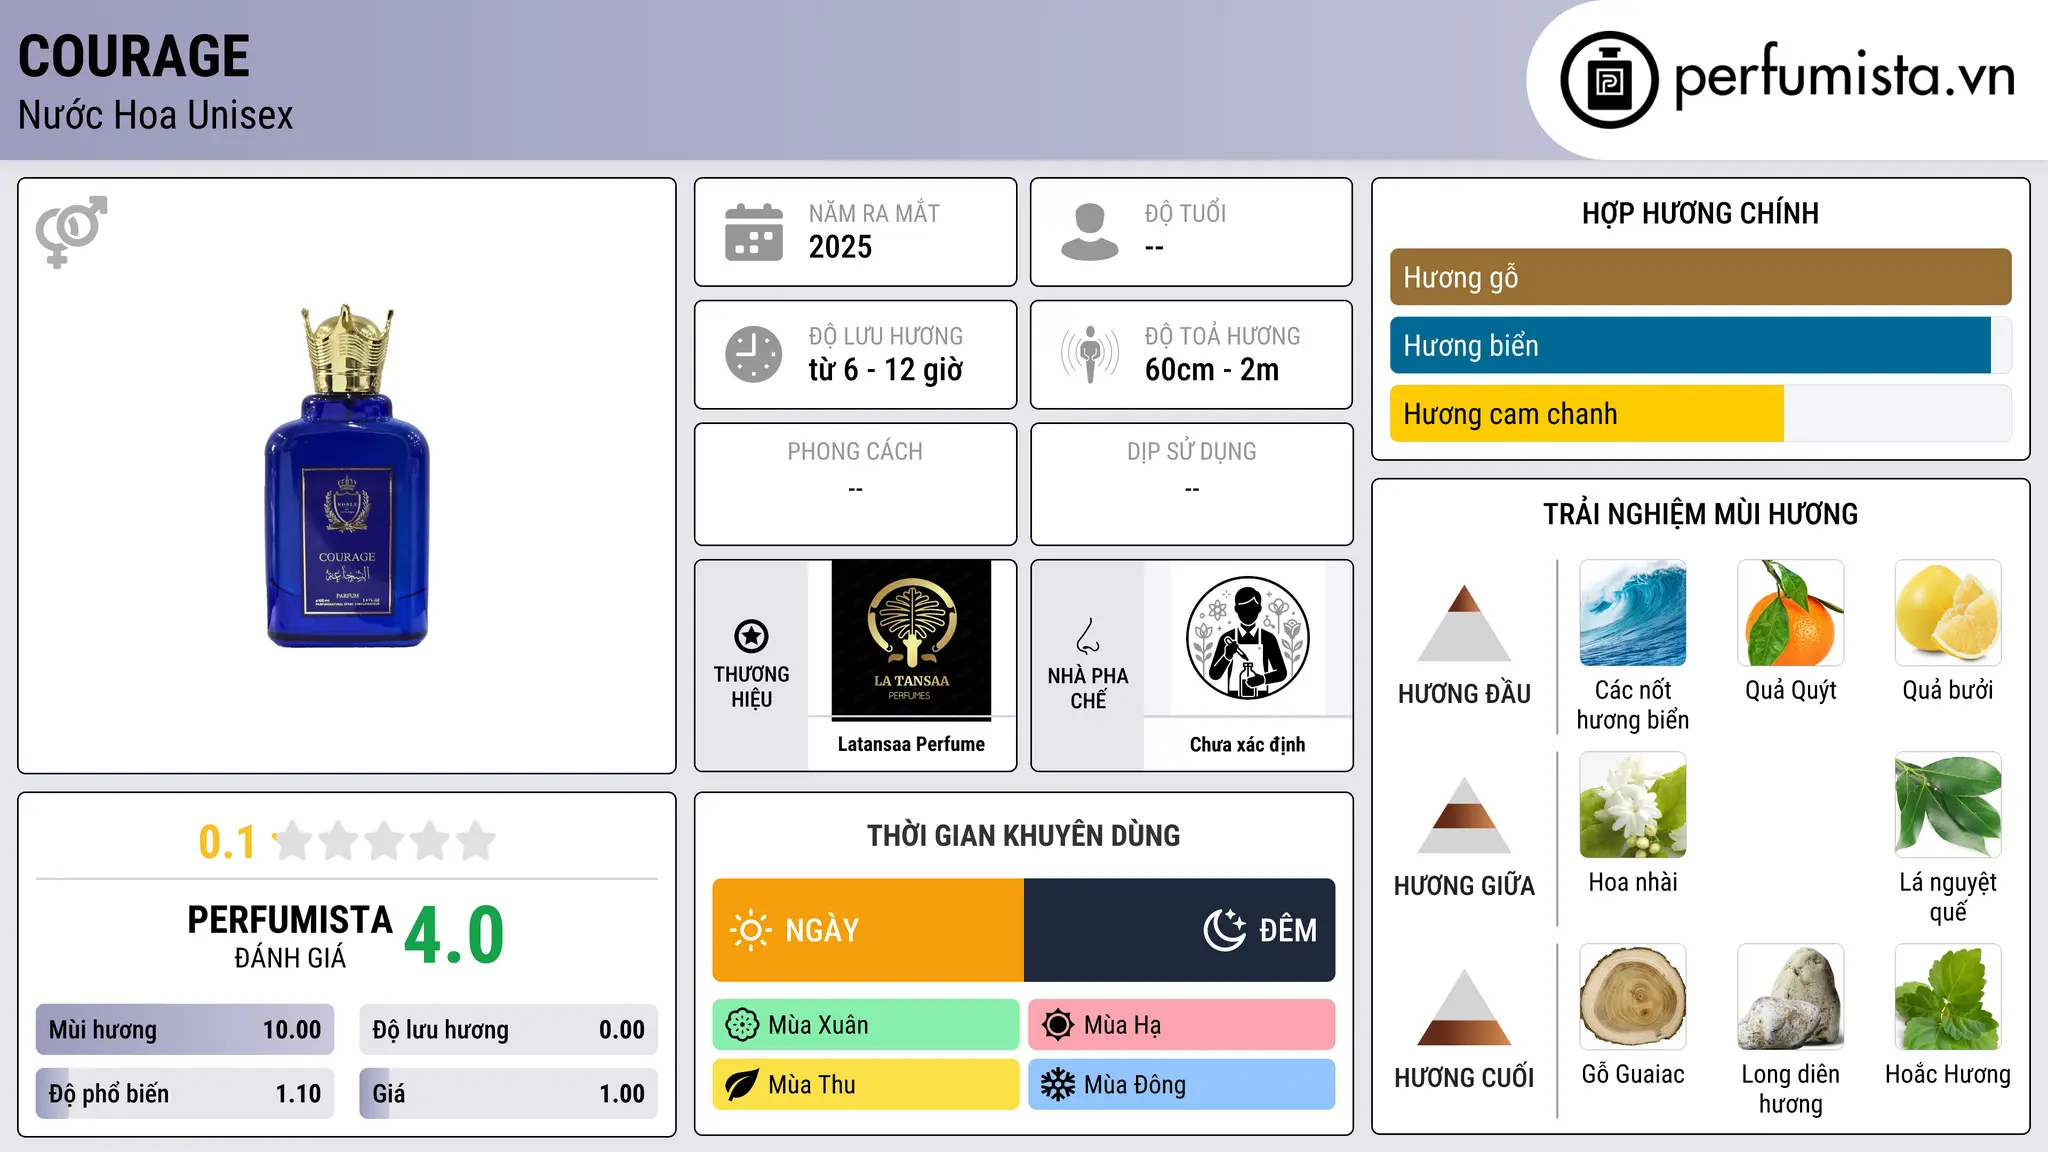Click the user rating value 0.1
The height and width of the screenshot is (1152, 2048).
click(227, 842)
